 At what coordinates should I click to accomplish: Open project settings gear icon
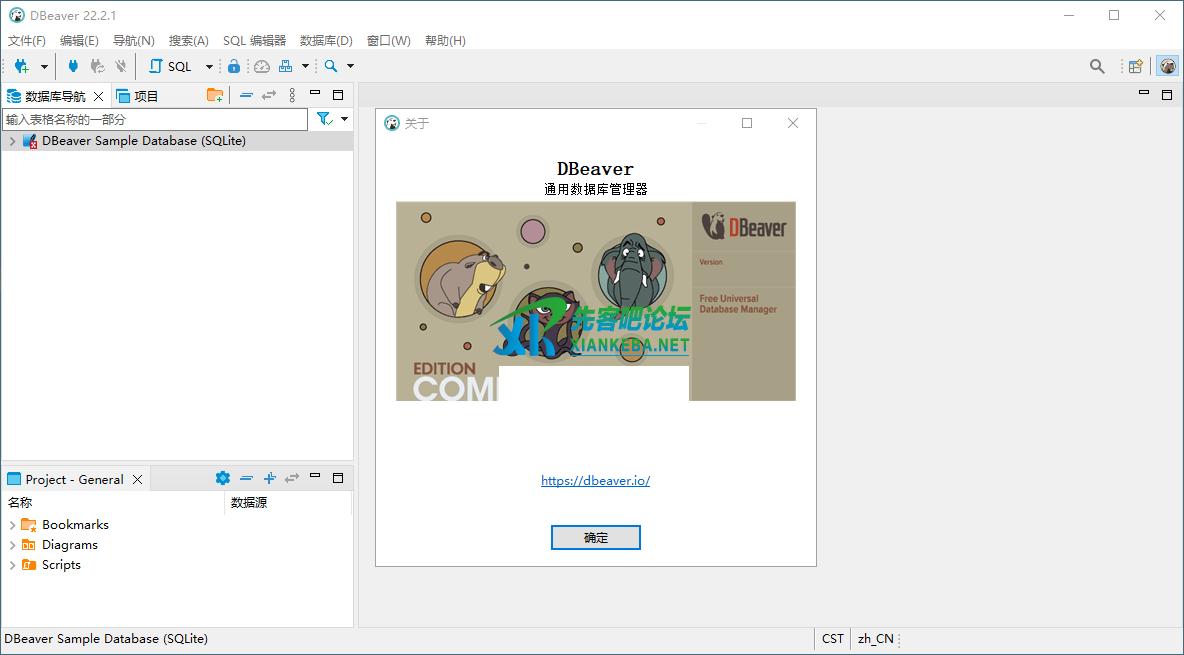[x=223, y=479]
